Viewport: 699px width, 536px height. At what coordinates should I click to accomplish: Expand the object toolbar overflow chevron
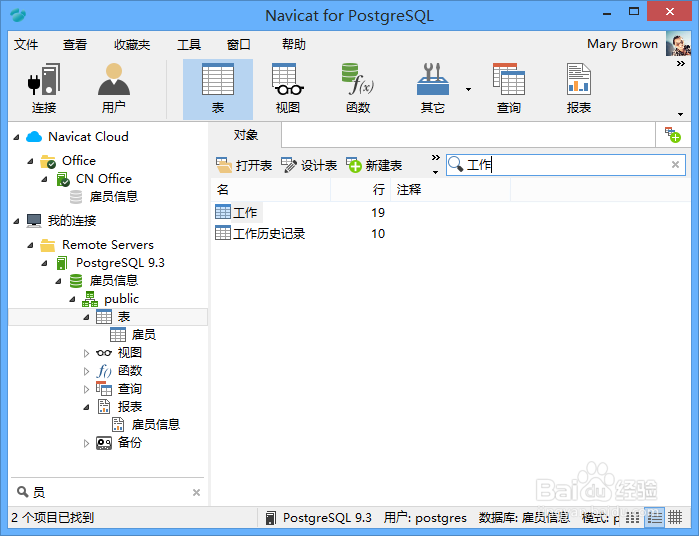(x=436, y=158)
